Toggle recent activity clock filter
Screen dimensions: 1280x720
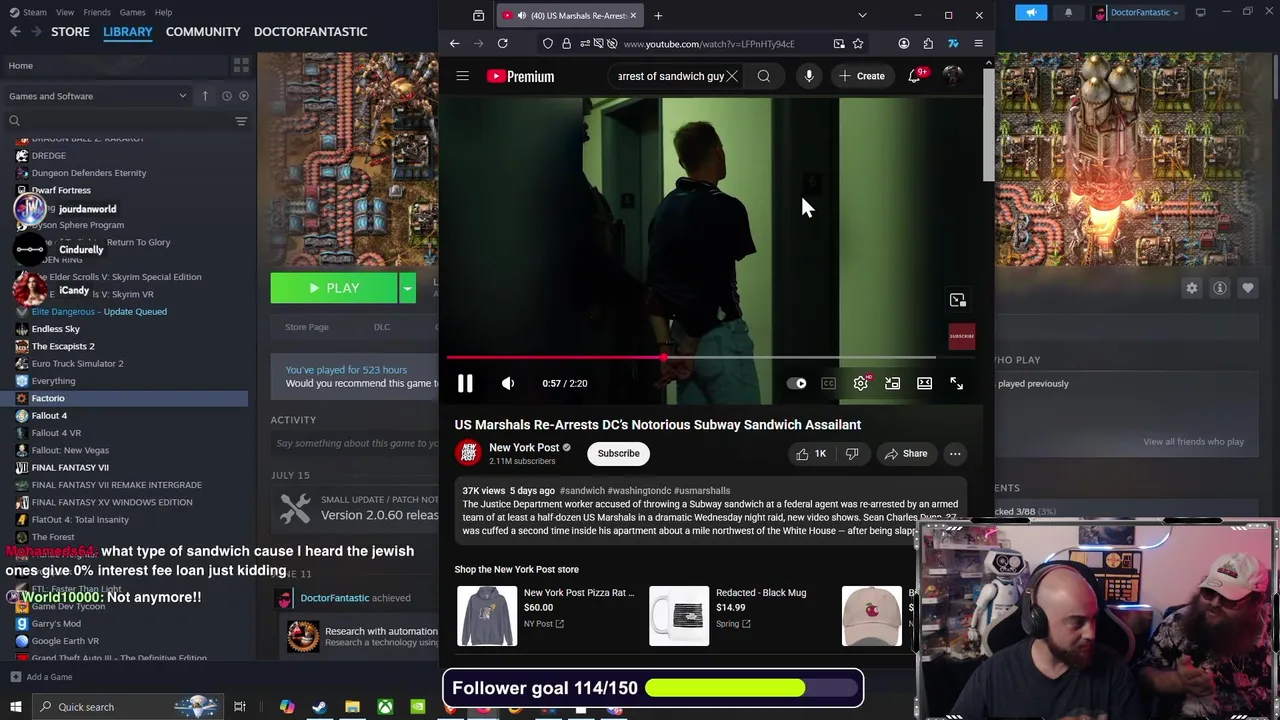[x=227, y=96]
